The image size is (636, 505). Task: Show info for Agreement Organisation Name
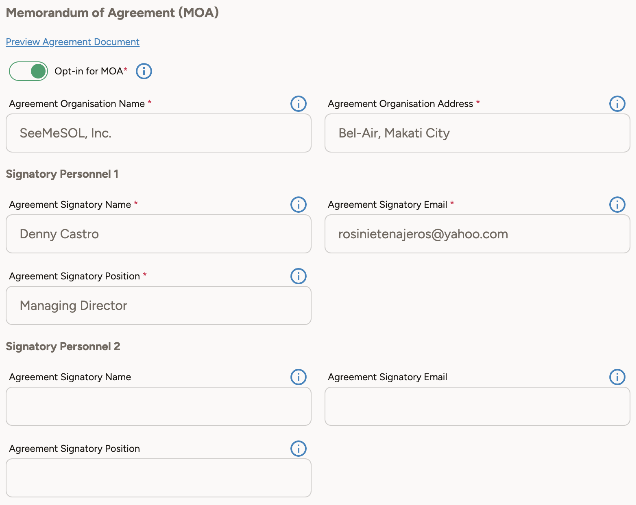coord(298,104)
